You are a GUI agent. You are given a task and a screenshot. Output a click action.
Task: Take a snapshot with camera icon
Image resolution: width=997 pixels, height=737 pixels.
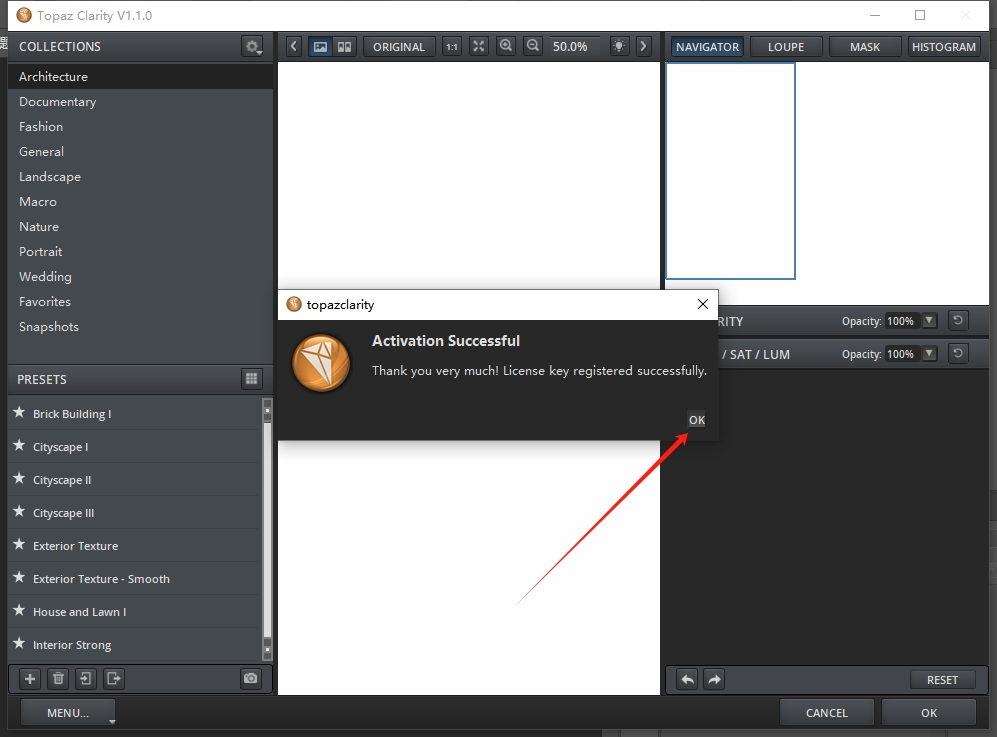coord(251,678)
